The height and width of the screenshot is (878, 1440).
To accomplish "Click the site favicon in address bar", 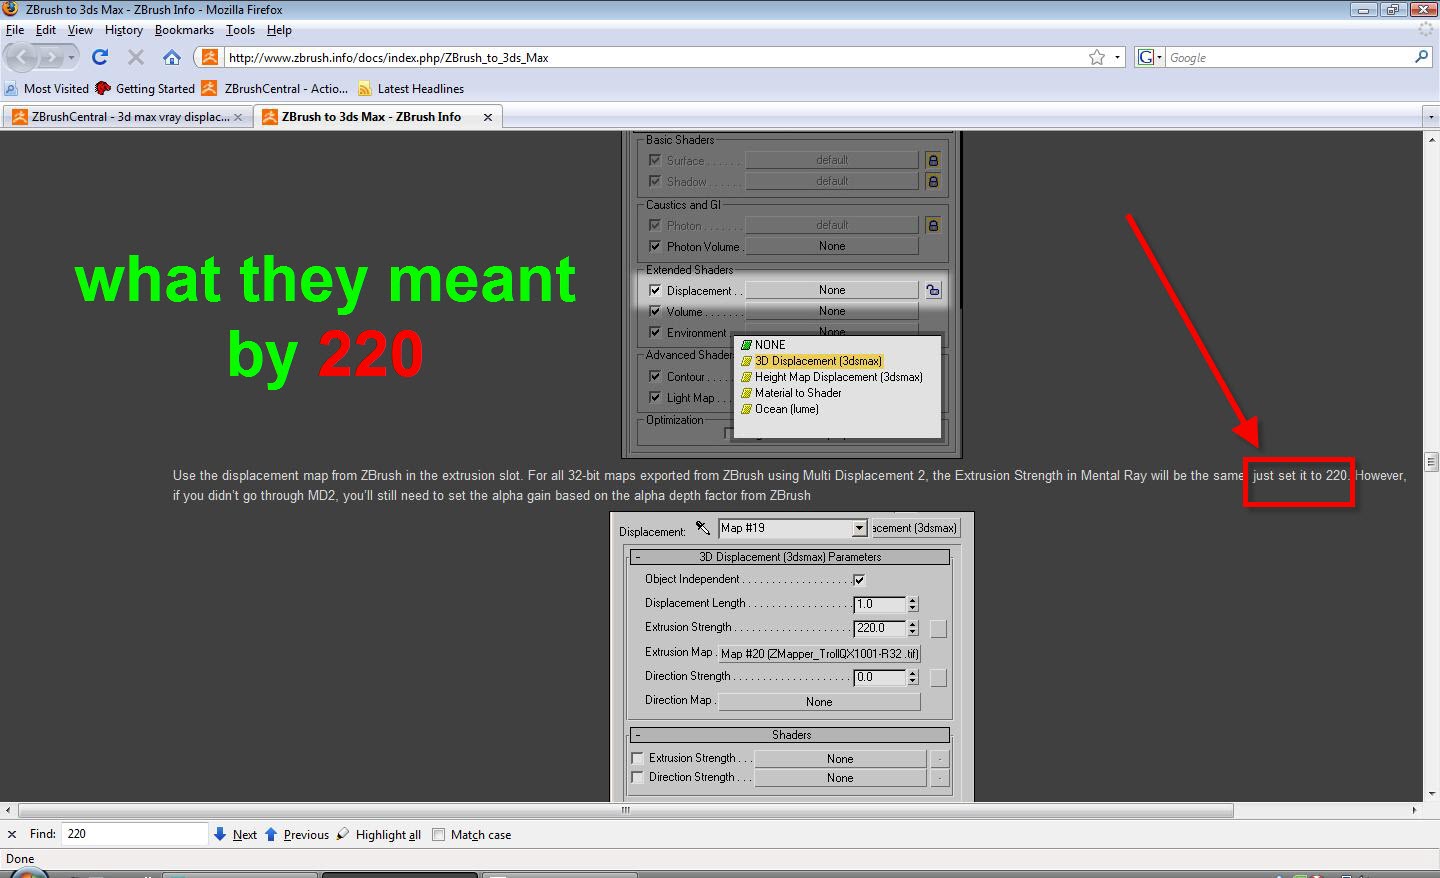I will [x=209, y=57].
